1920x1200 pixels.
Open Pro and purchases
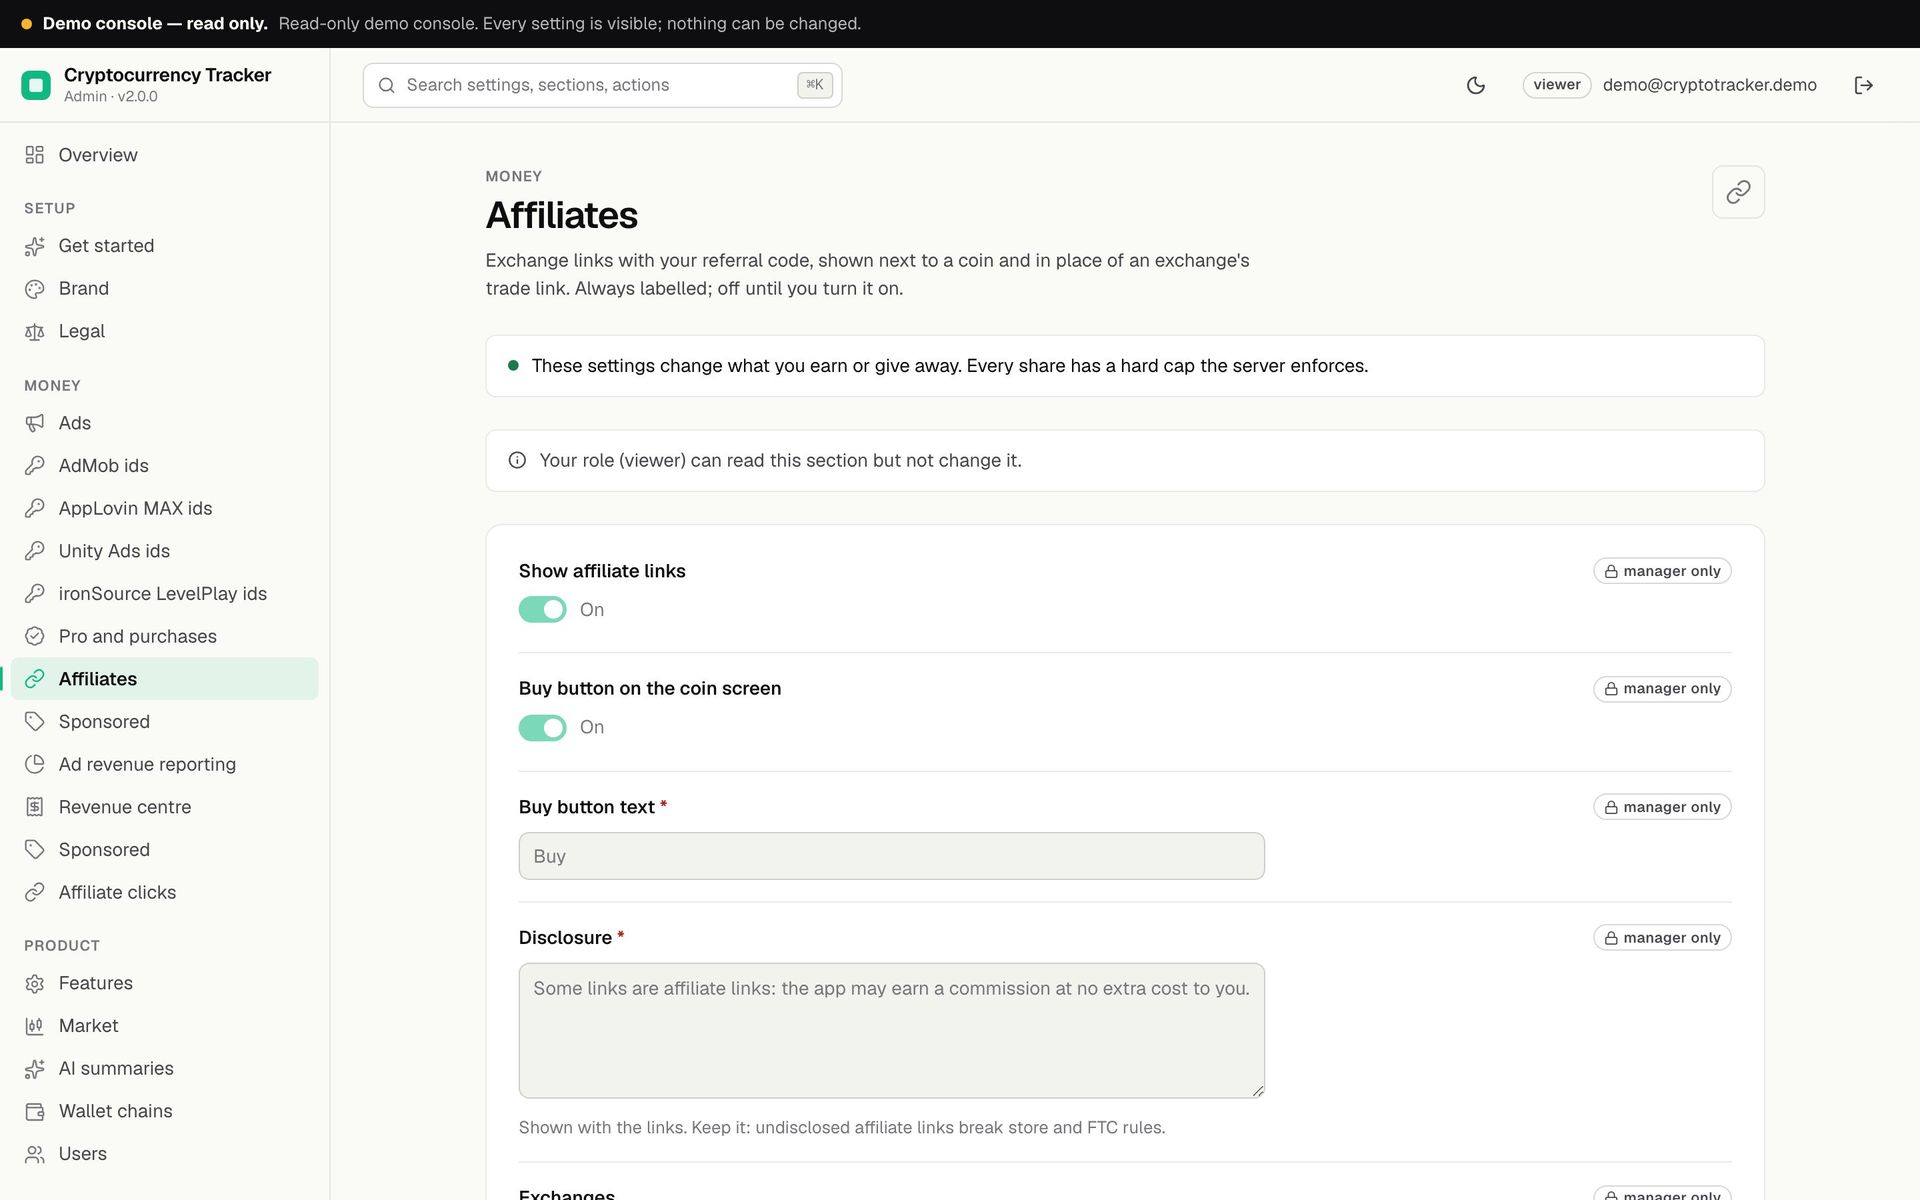(x=165, y=636)
